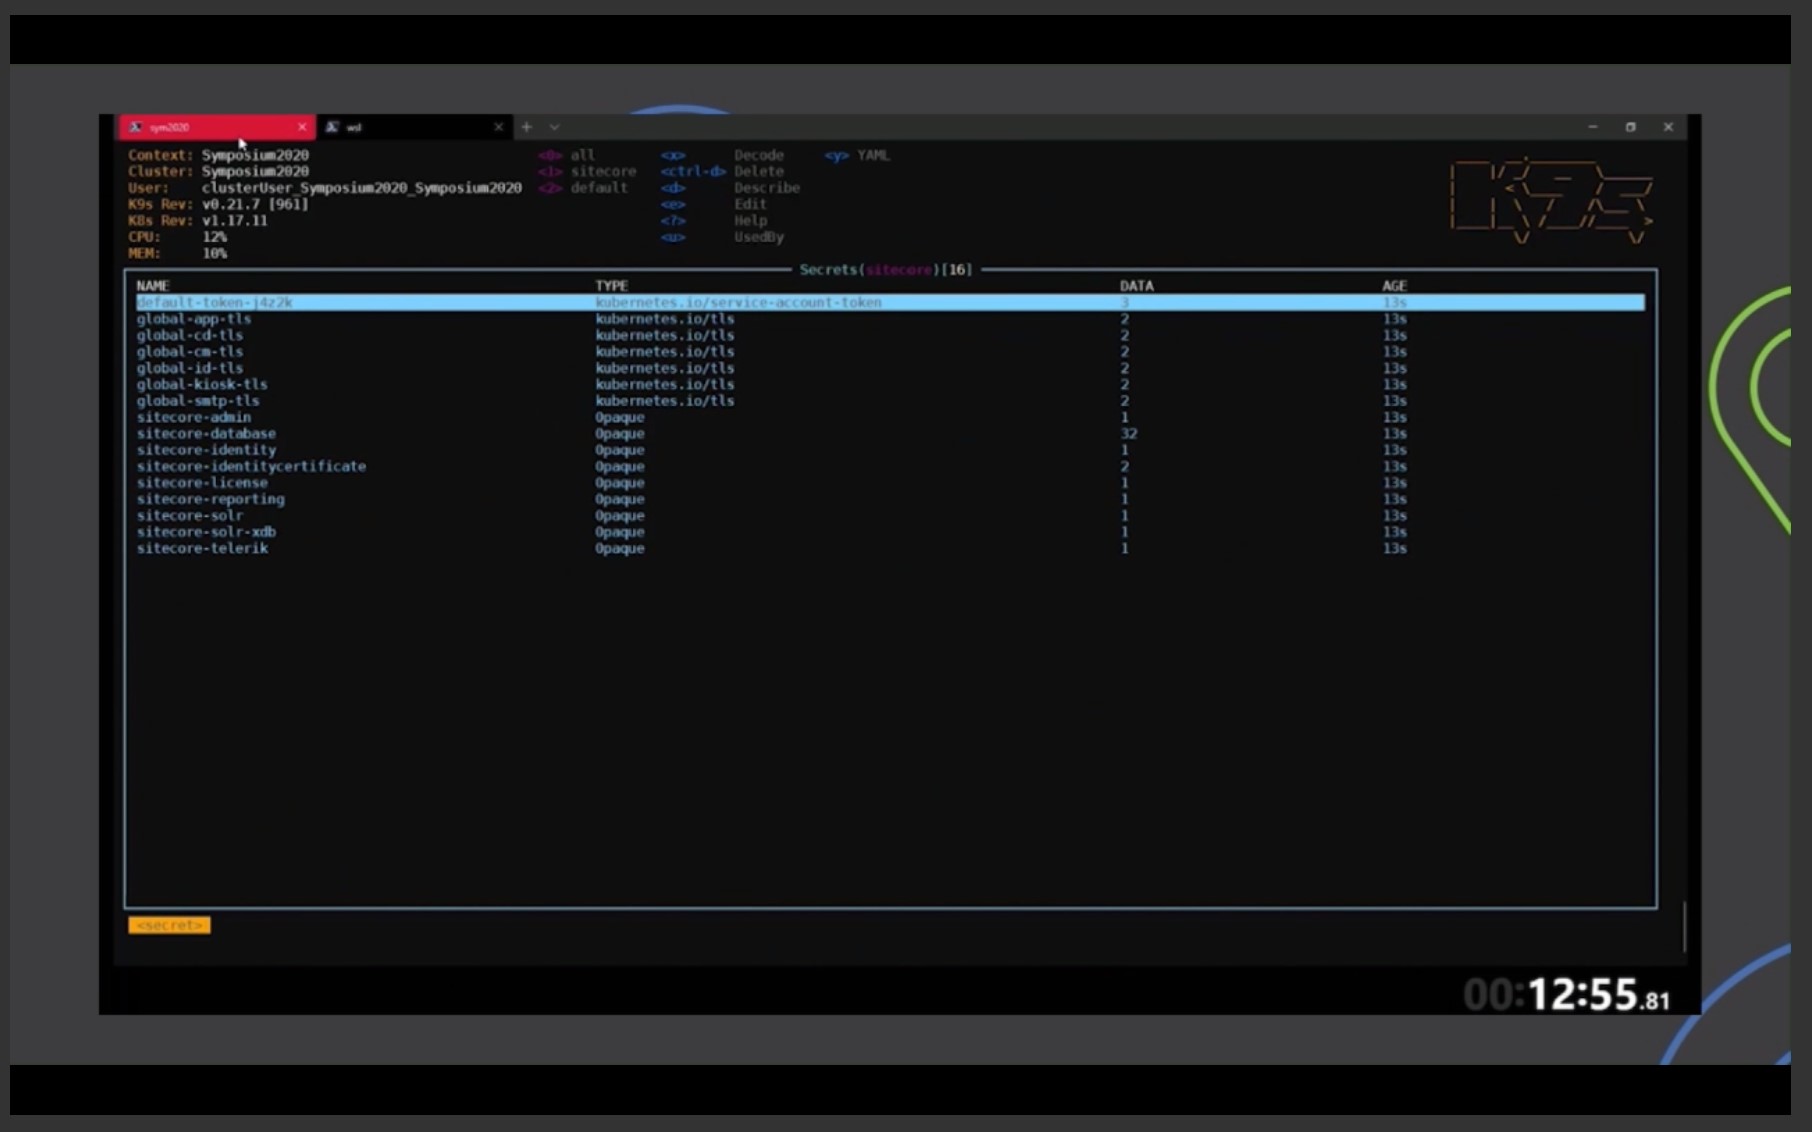The height and width of the screenshot is (1132, 1812).
Task: Click the kubernetes.io/service-account-token type cell
Action: point(738,302)
